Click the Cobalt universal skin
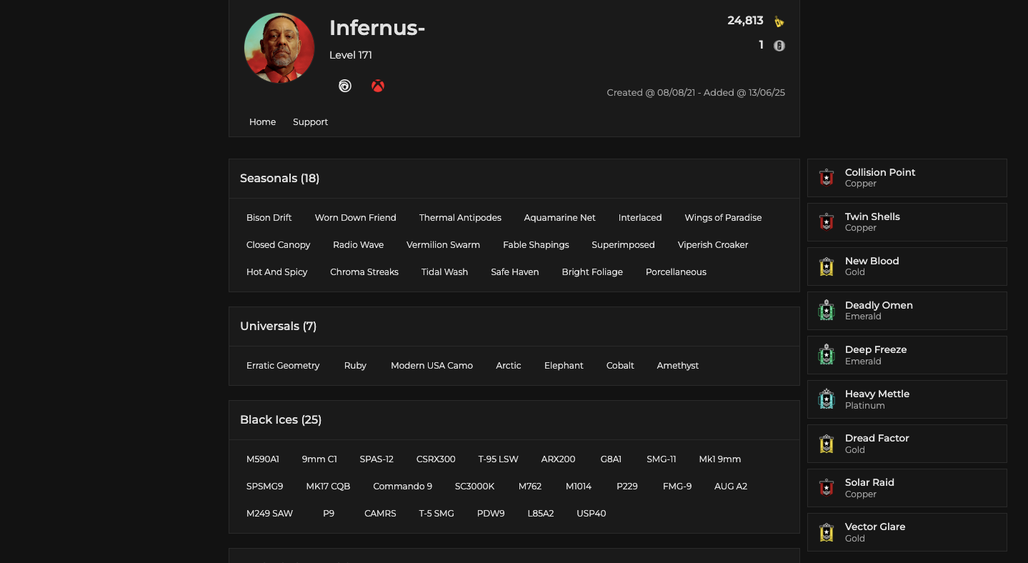 [x=620, y=366]
